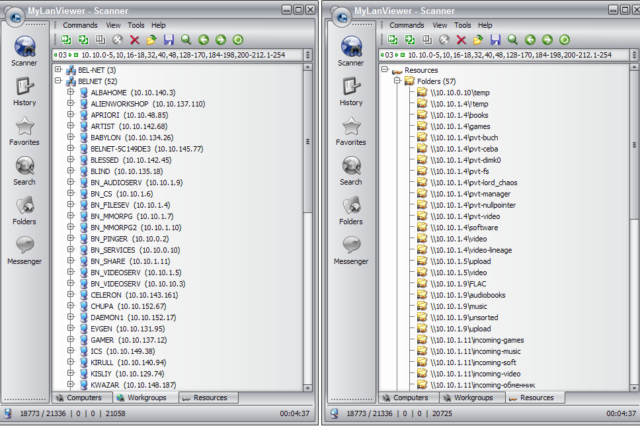Image resolution: width=640 pixels, height=426 pixels.
Task: Click the round application orb in left window
Action: click(16, 17)
